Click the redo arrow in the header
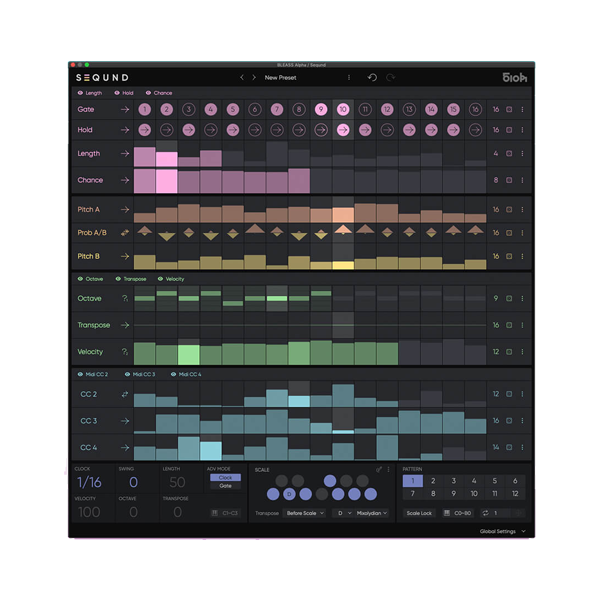 (x=390, y=77)
